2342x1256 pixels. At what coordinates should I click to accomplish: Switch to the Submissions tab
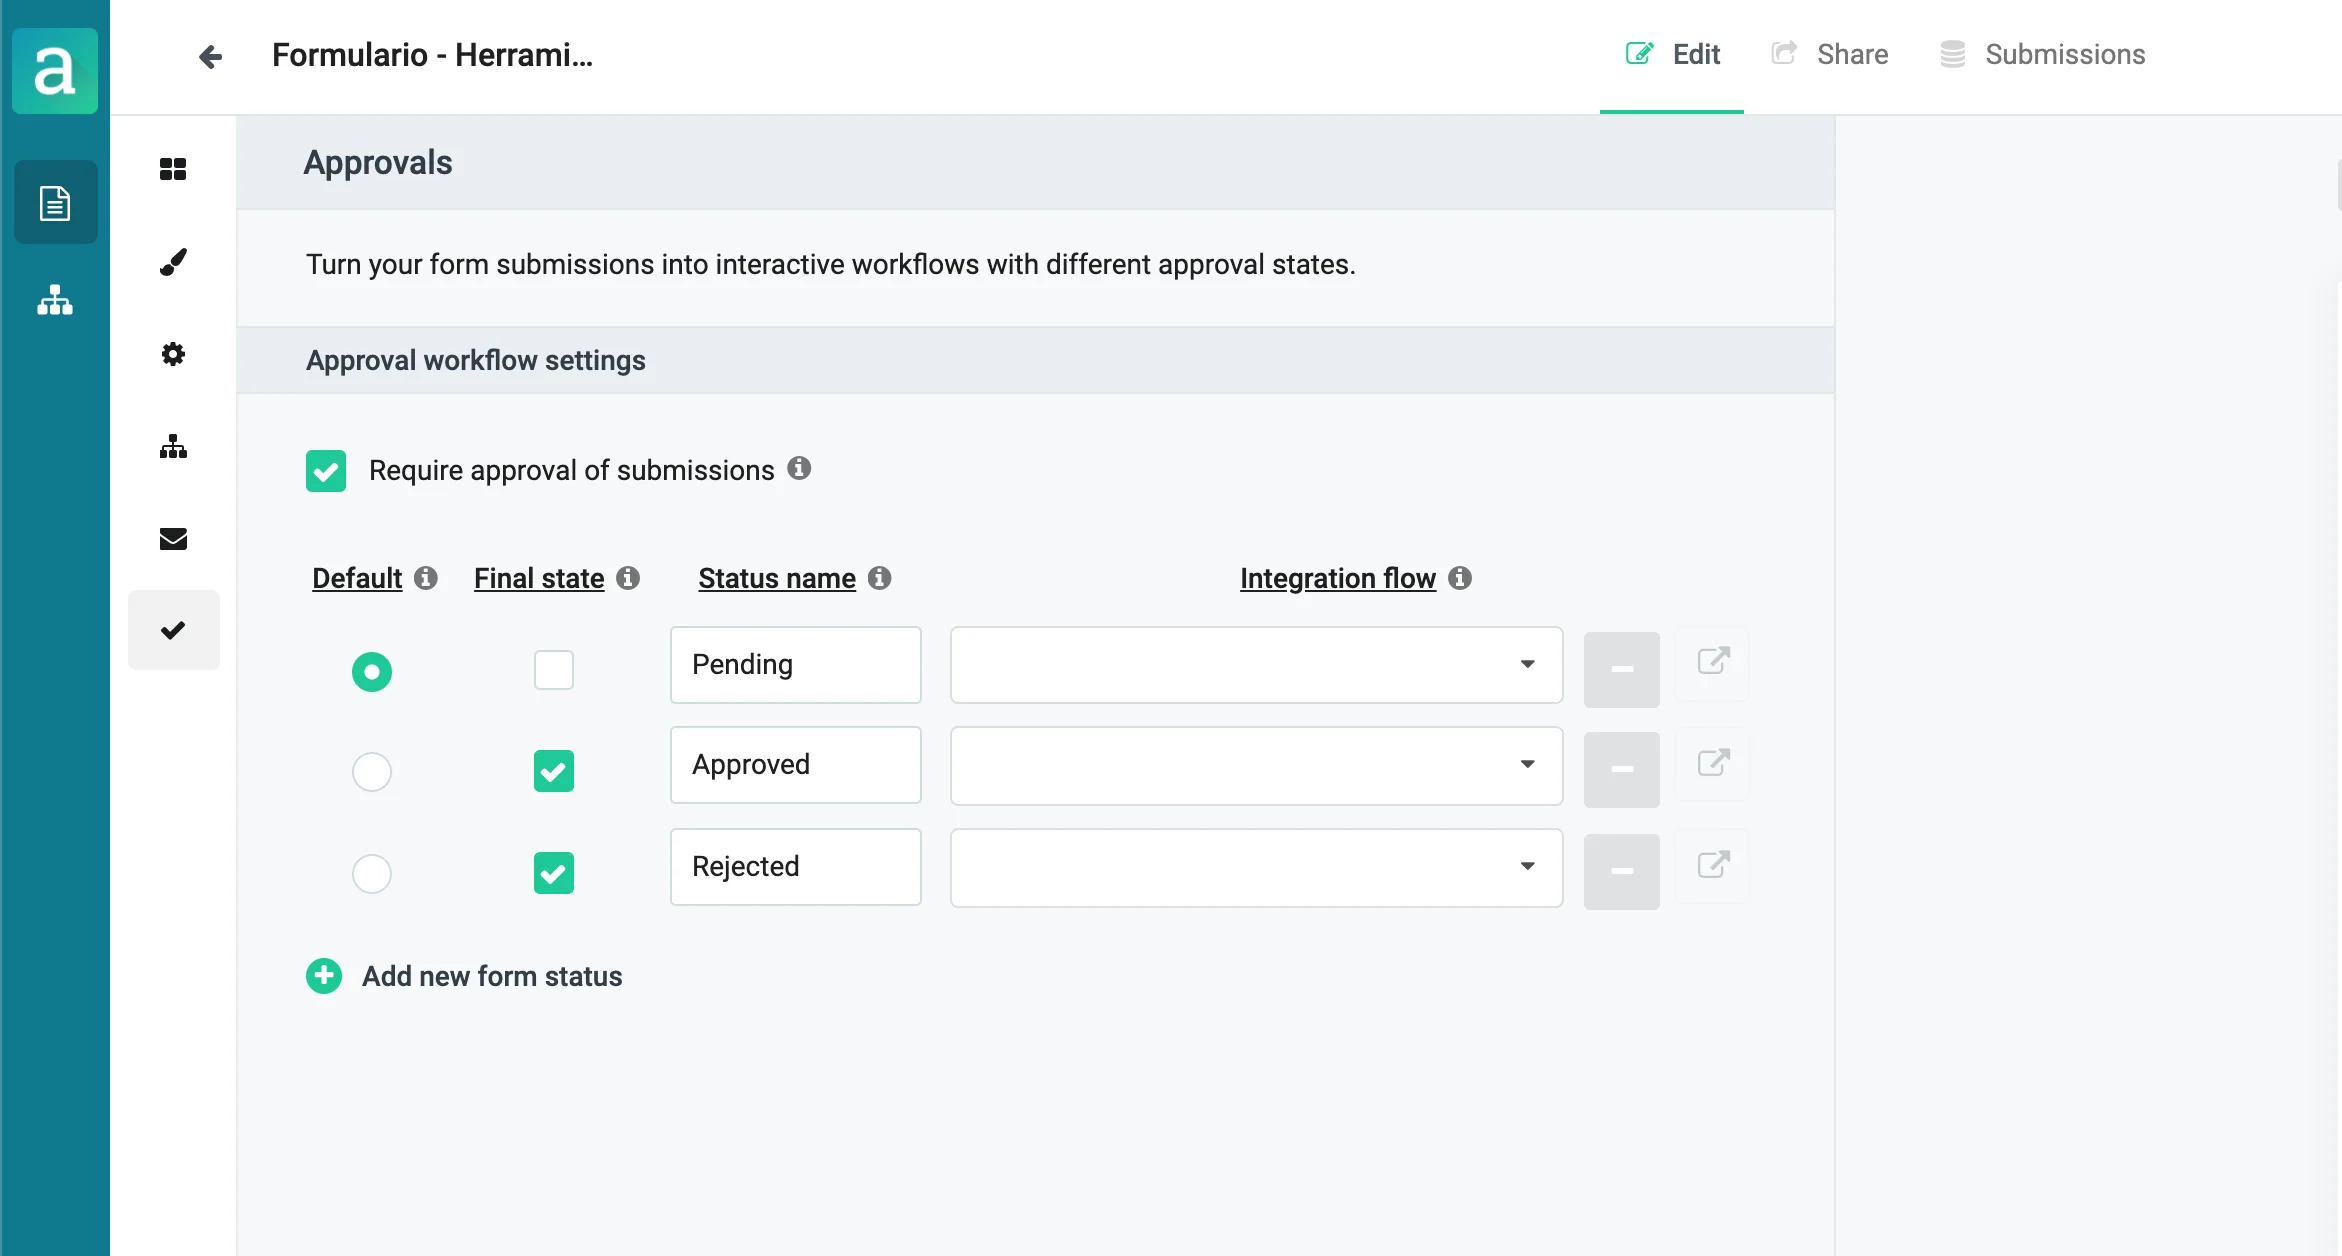[x=2043, y=55]
